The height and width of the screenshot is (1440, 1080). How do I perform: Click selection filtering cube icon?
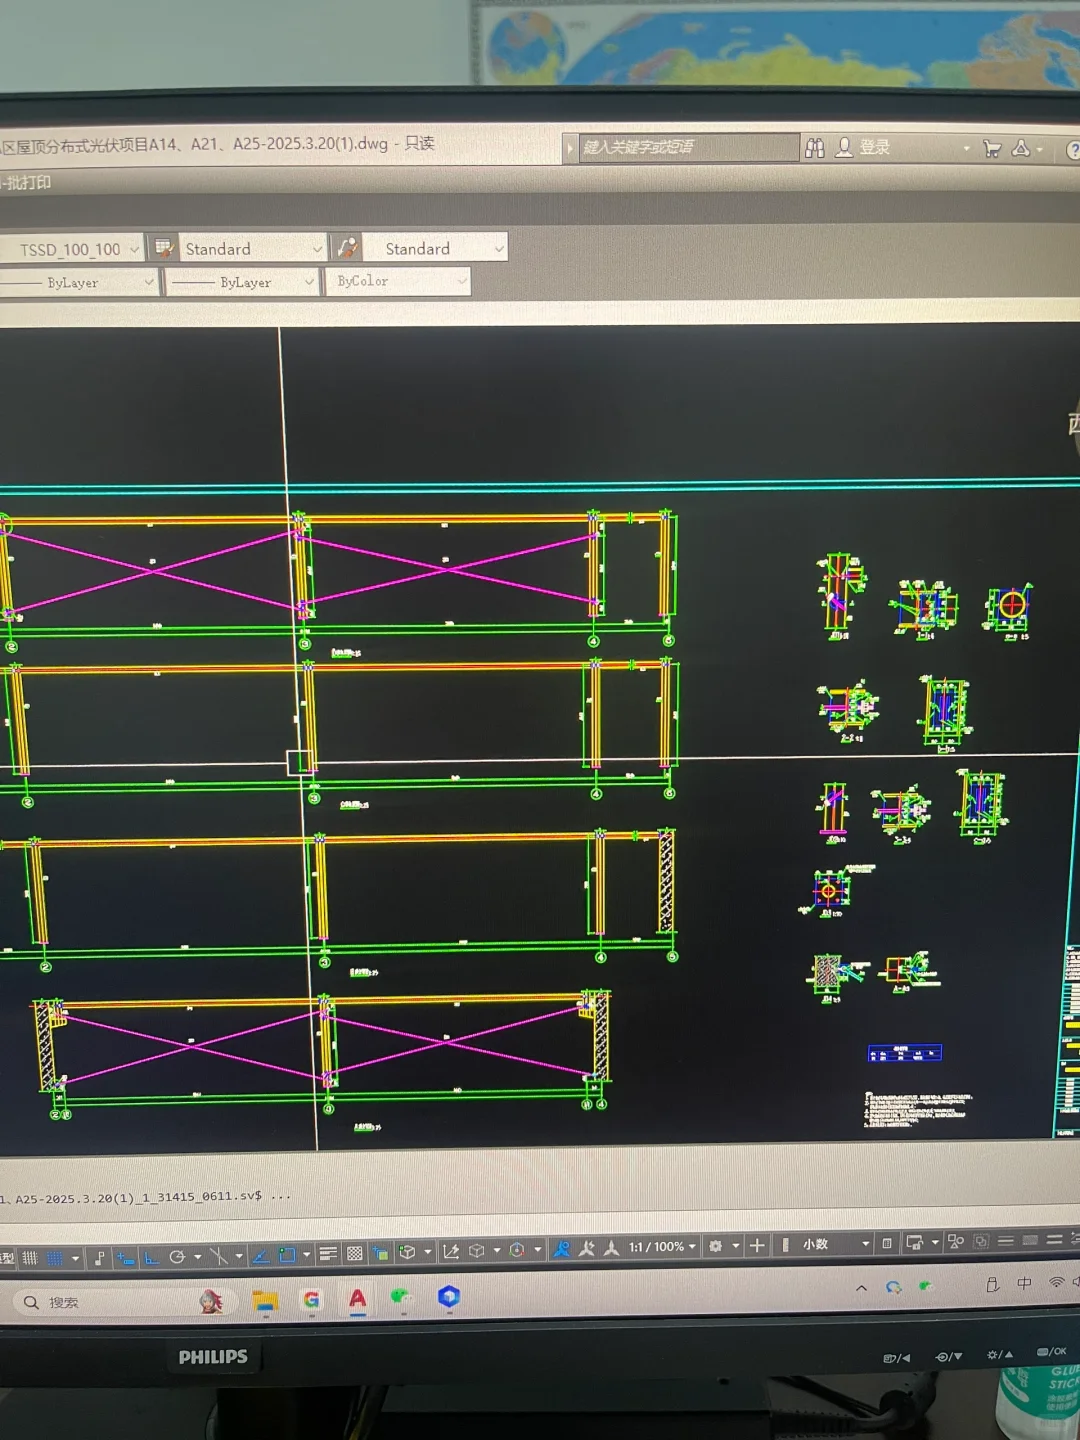tap(477, 1250)
